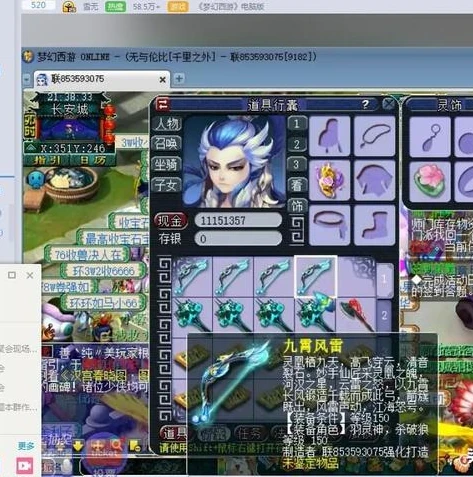473x477 pixels.
Task: Click the 现金 button
Action: (170, 220)
